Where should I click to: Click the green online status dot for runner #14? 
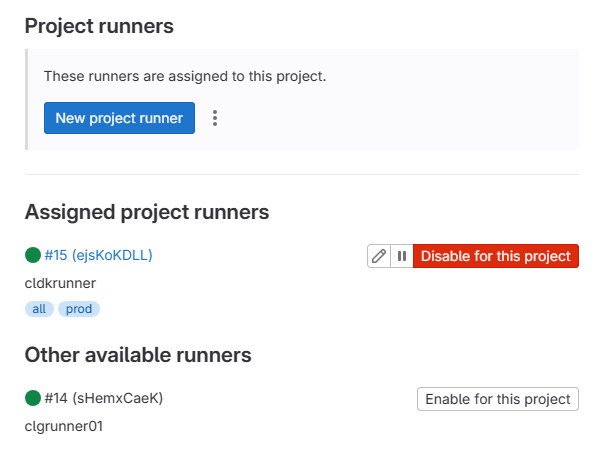coord(33,398)
